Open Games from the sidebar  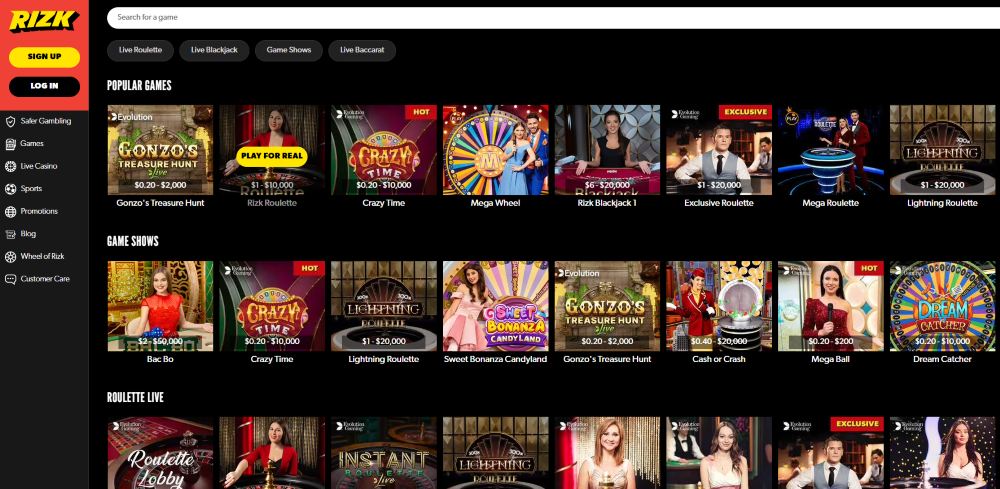[x=32, y=143]
